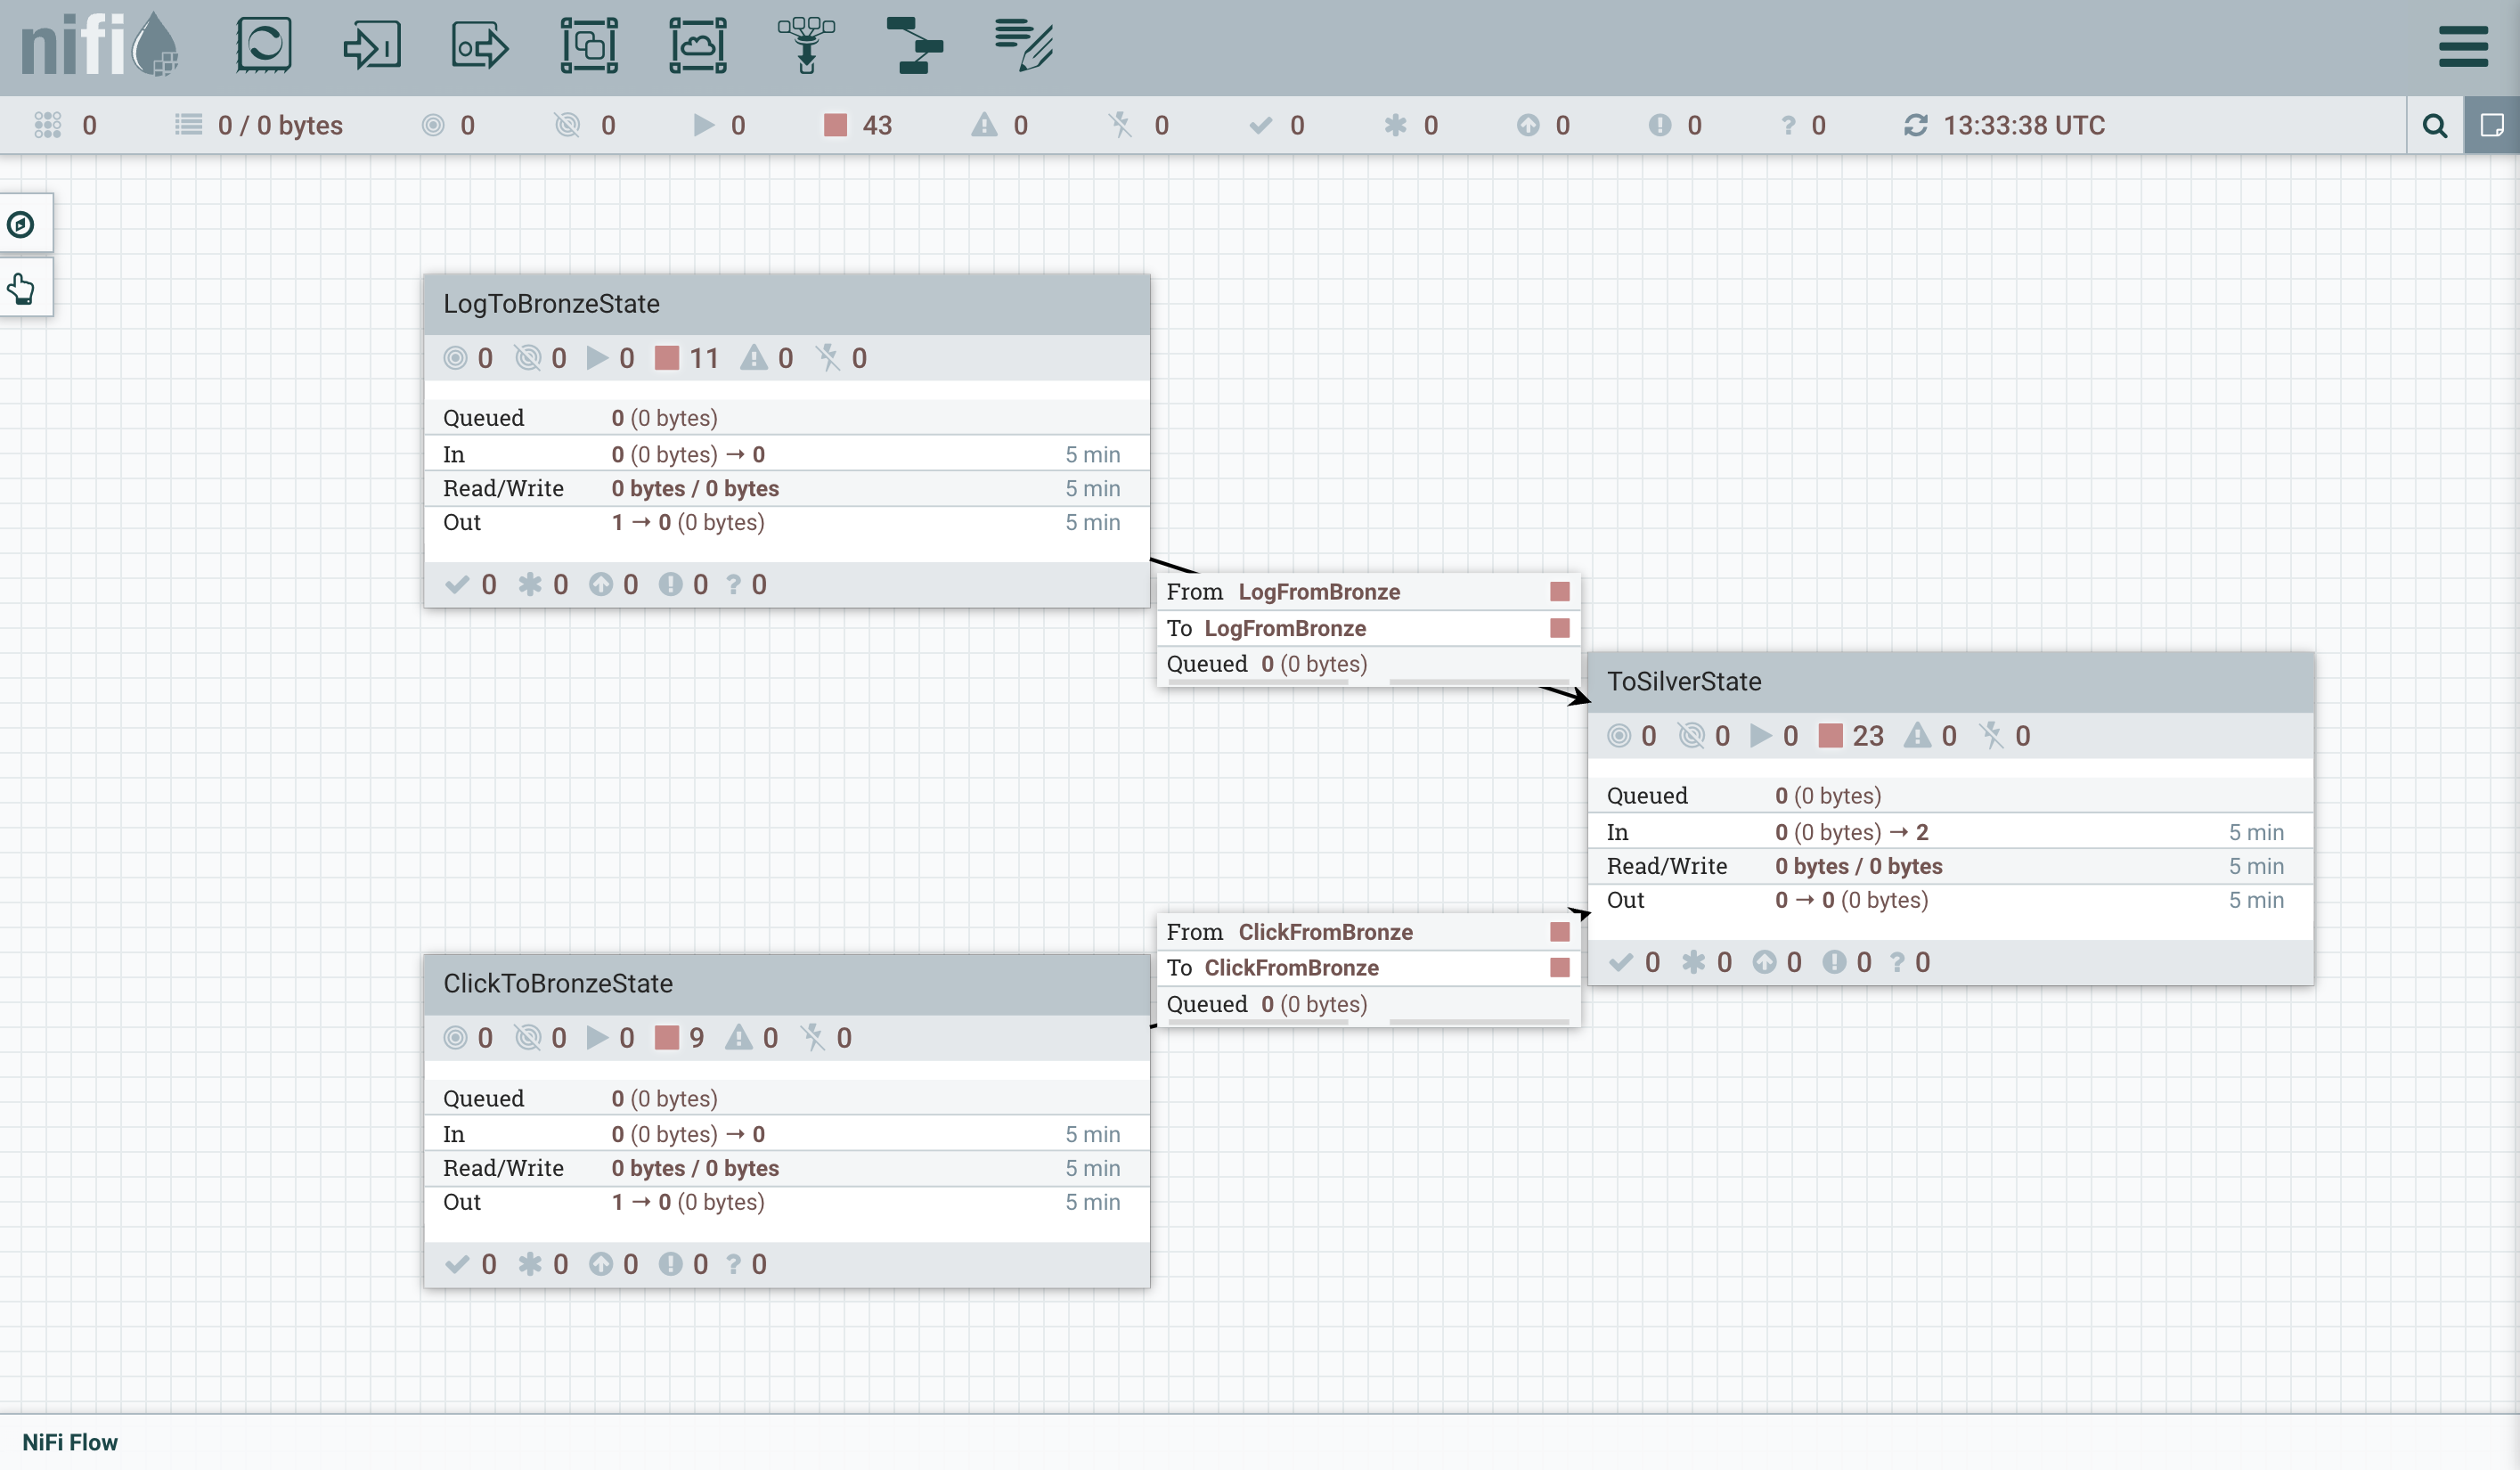Click the transmitting ports icon in status bar
Viewport: 2520px width, 1470px height.
[433, 125]
